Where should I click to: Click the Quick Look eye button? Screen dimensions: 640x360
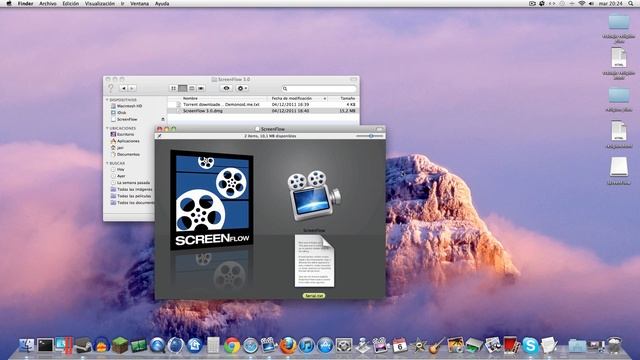click(x=227, y=88)
